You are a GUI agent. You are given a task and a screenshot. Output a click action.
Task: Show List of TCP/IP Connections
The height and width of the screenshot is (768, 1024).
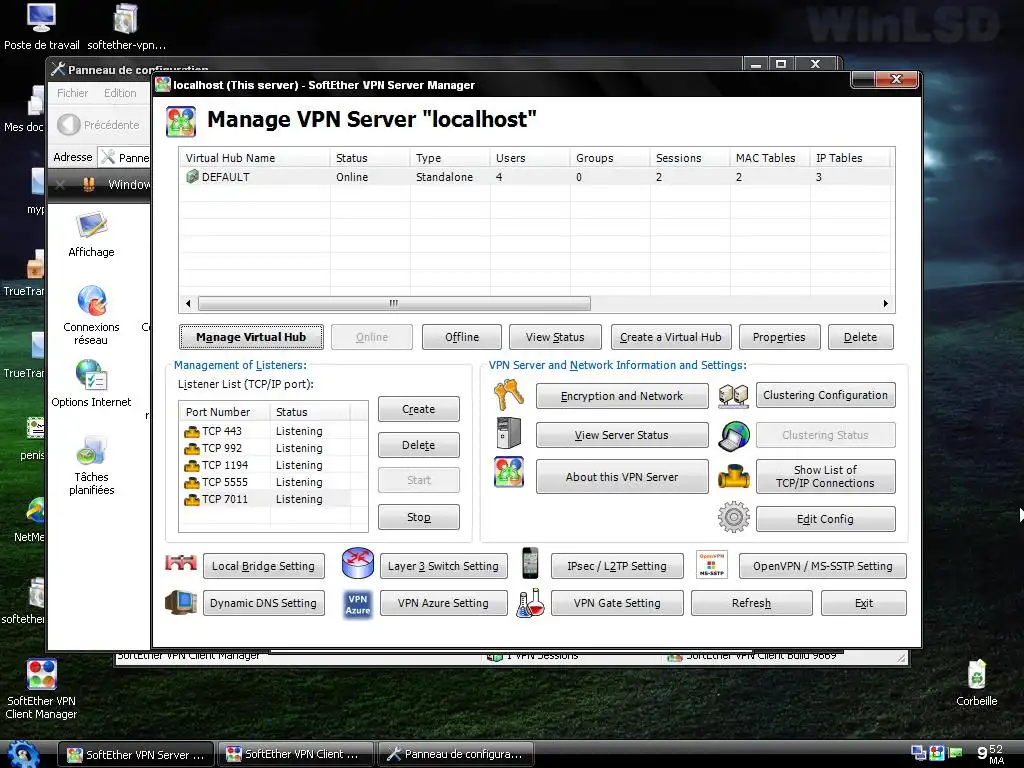[x=825, y=476]
